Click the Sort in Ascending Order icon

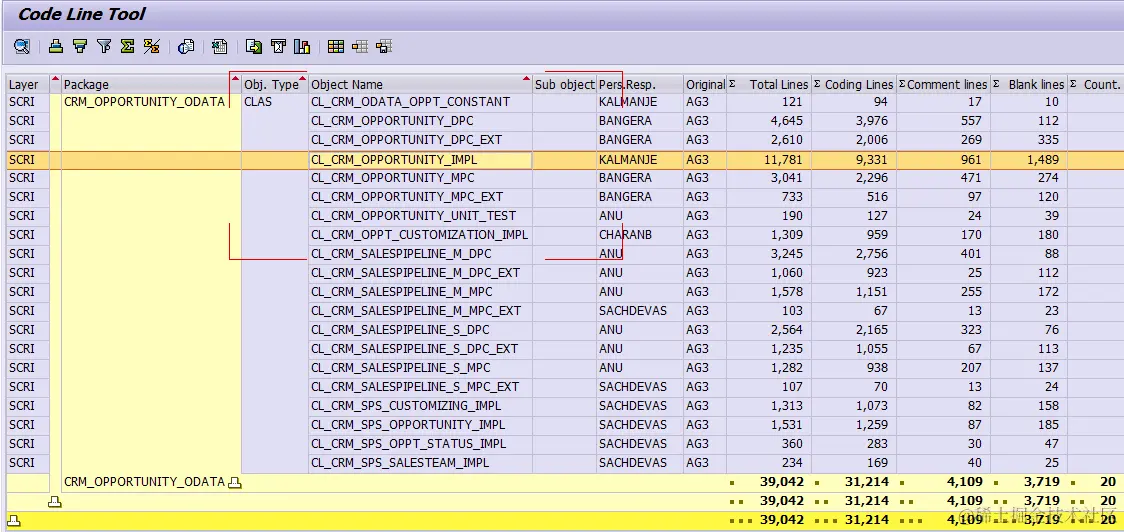56,47
